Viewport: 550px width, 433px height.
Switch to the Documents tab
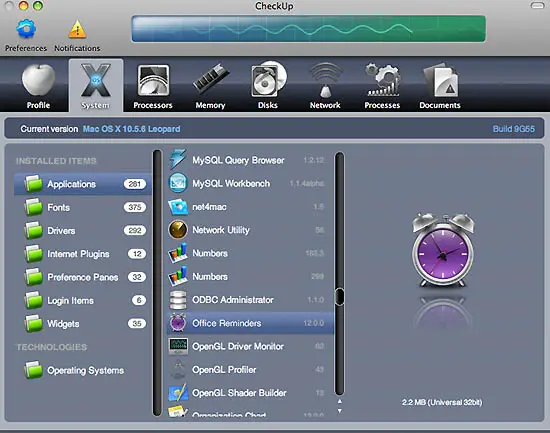440,86
